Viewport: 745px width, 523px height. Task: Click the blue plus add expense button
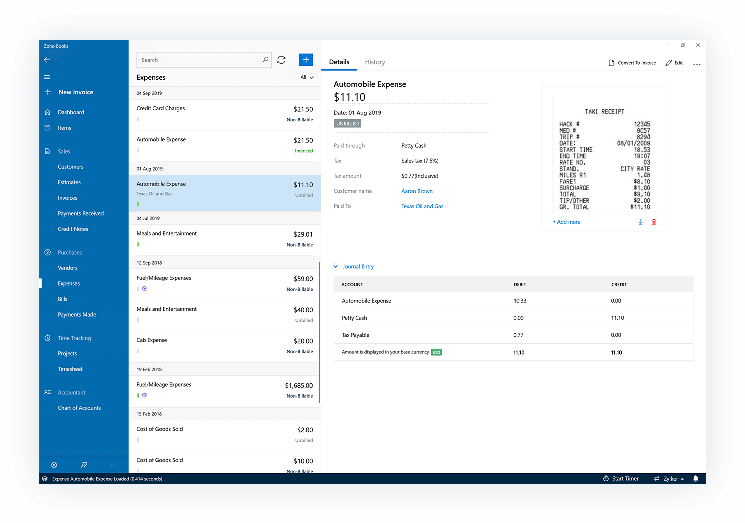[306, 60]
